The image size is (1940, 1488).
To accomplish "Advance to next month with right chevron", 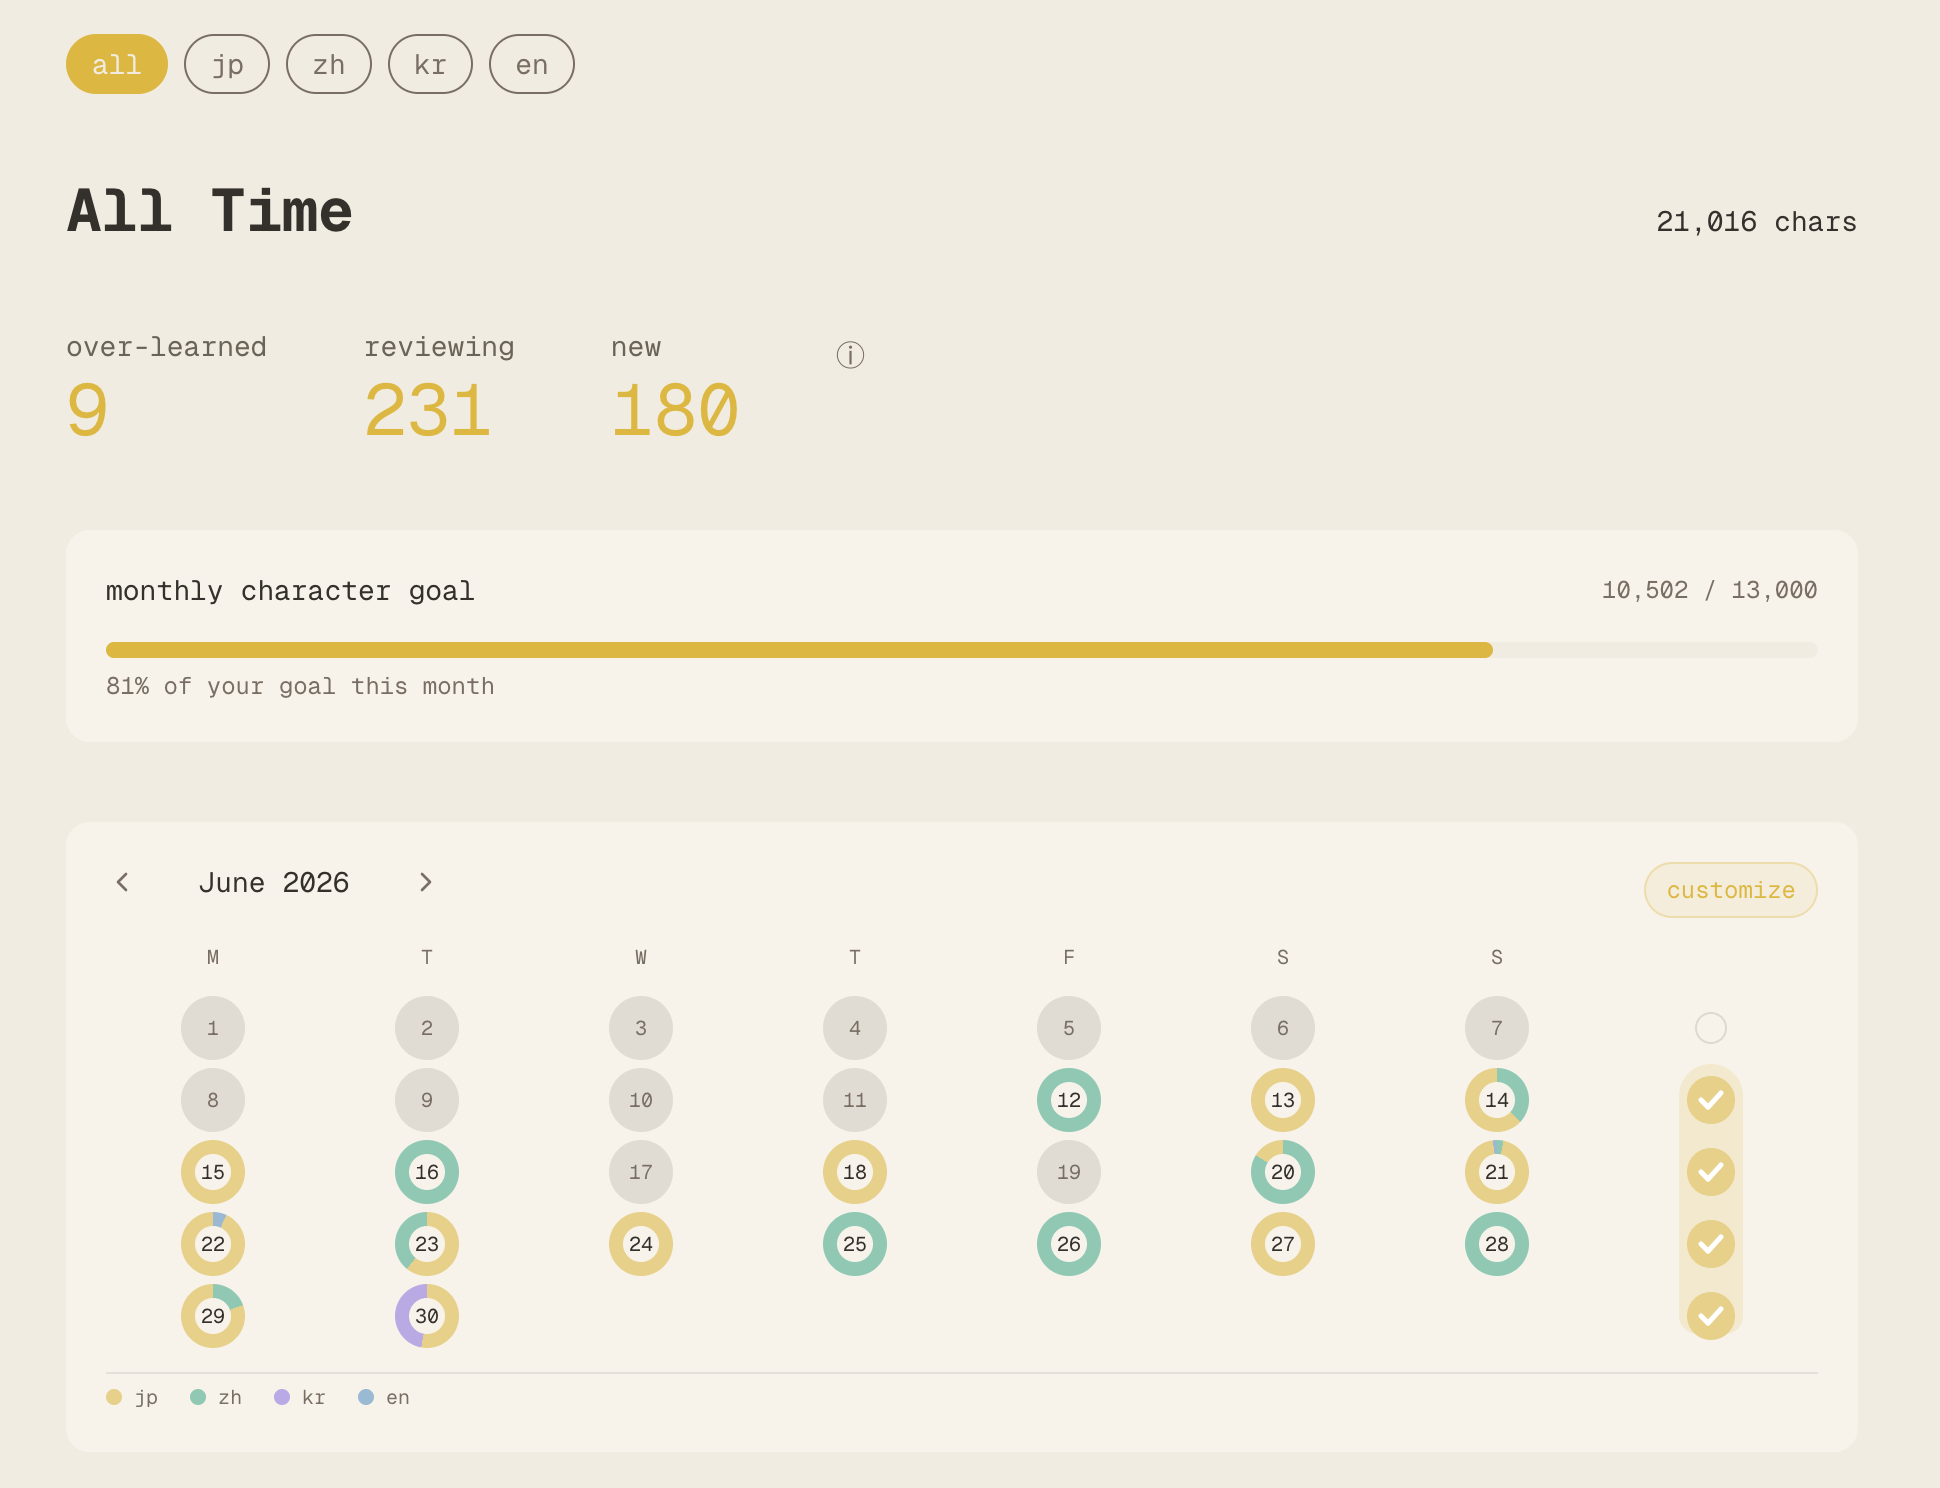I will click(x=425, y=882).
